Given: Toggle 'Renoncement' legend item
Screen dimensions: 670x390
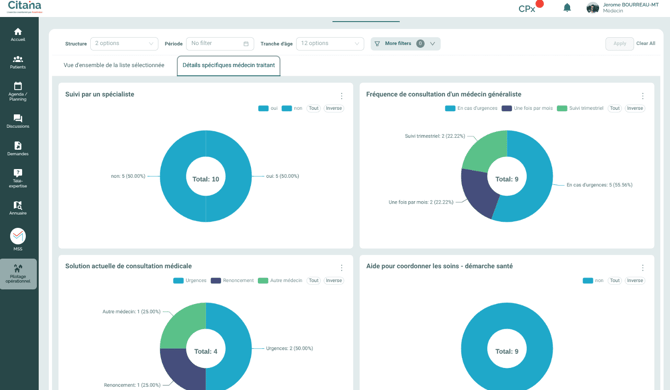Looking at the screenshot, I should click(232, 281).
